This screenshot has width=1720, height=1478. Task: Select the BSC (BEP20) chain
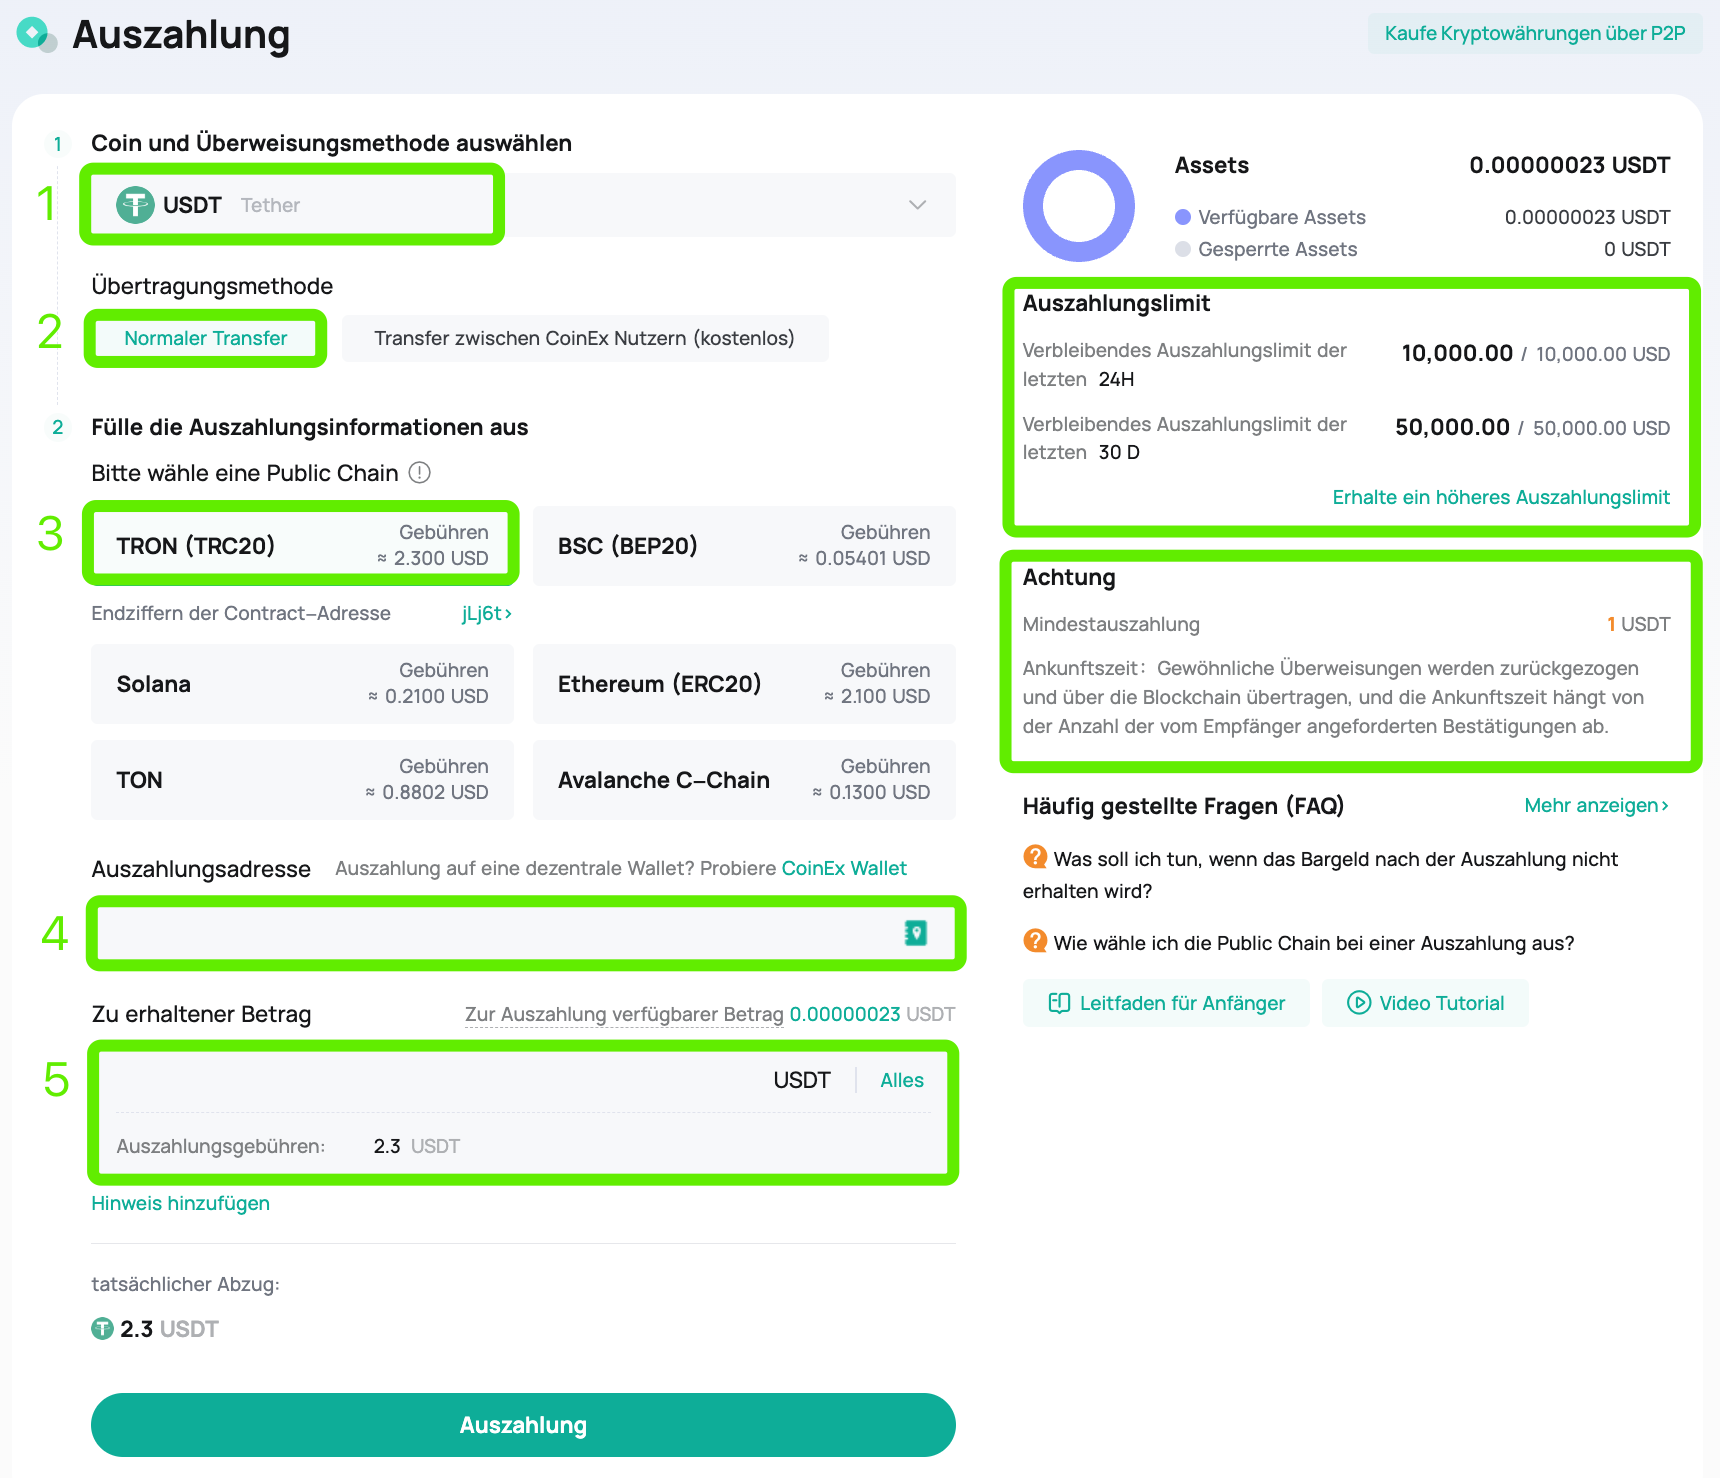[x=743, y=545]
